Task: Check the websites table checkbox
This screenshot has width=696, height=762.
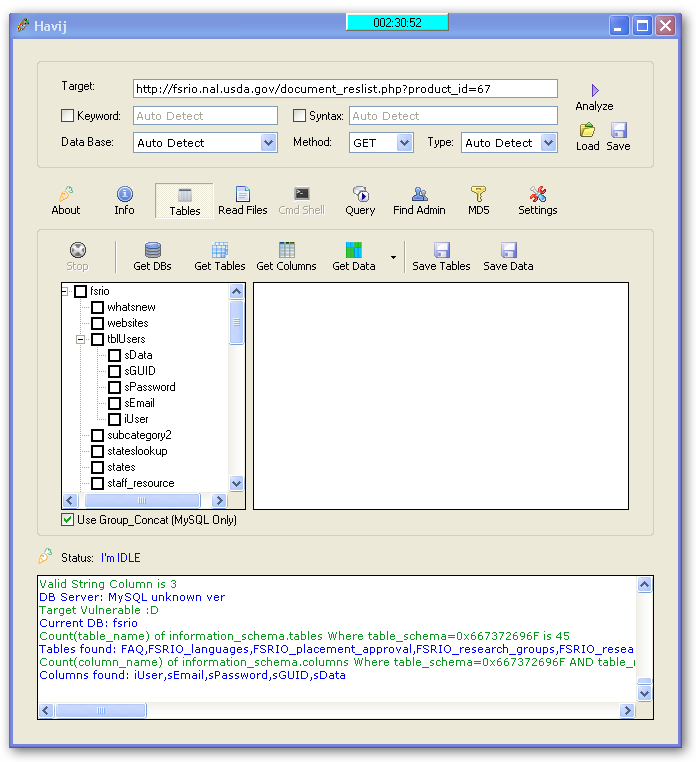Action: 98,323
